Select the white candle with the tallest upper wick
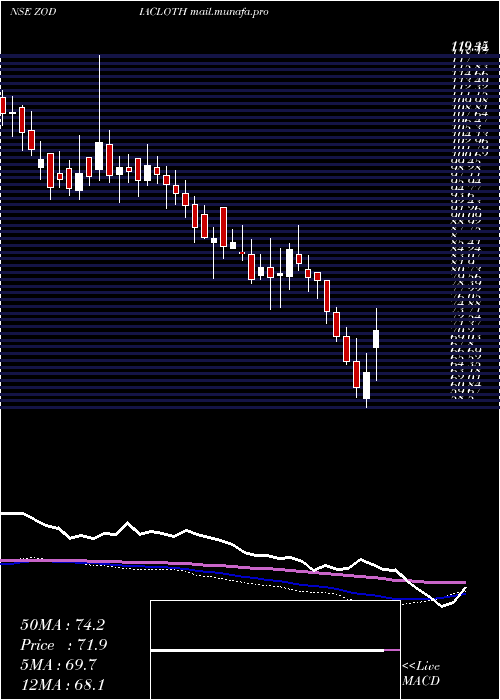 pyautogui.click(x=99, y=156)
